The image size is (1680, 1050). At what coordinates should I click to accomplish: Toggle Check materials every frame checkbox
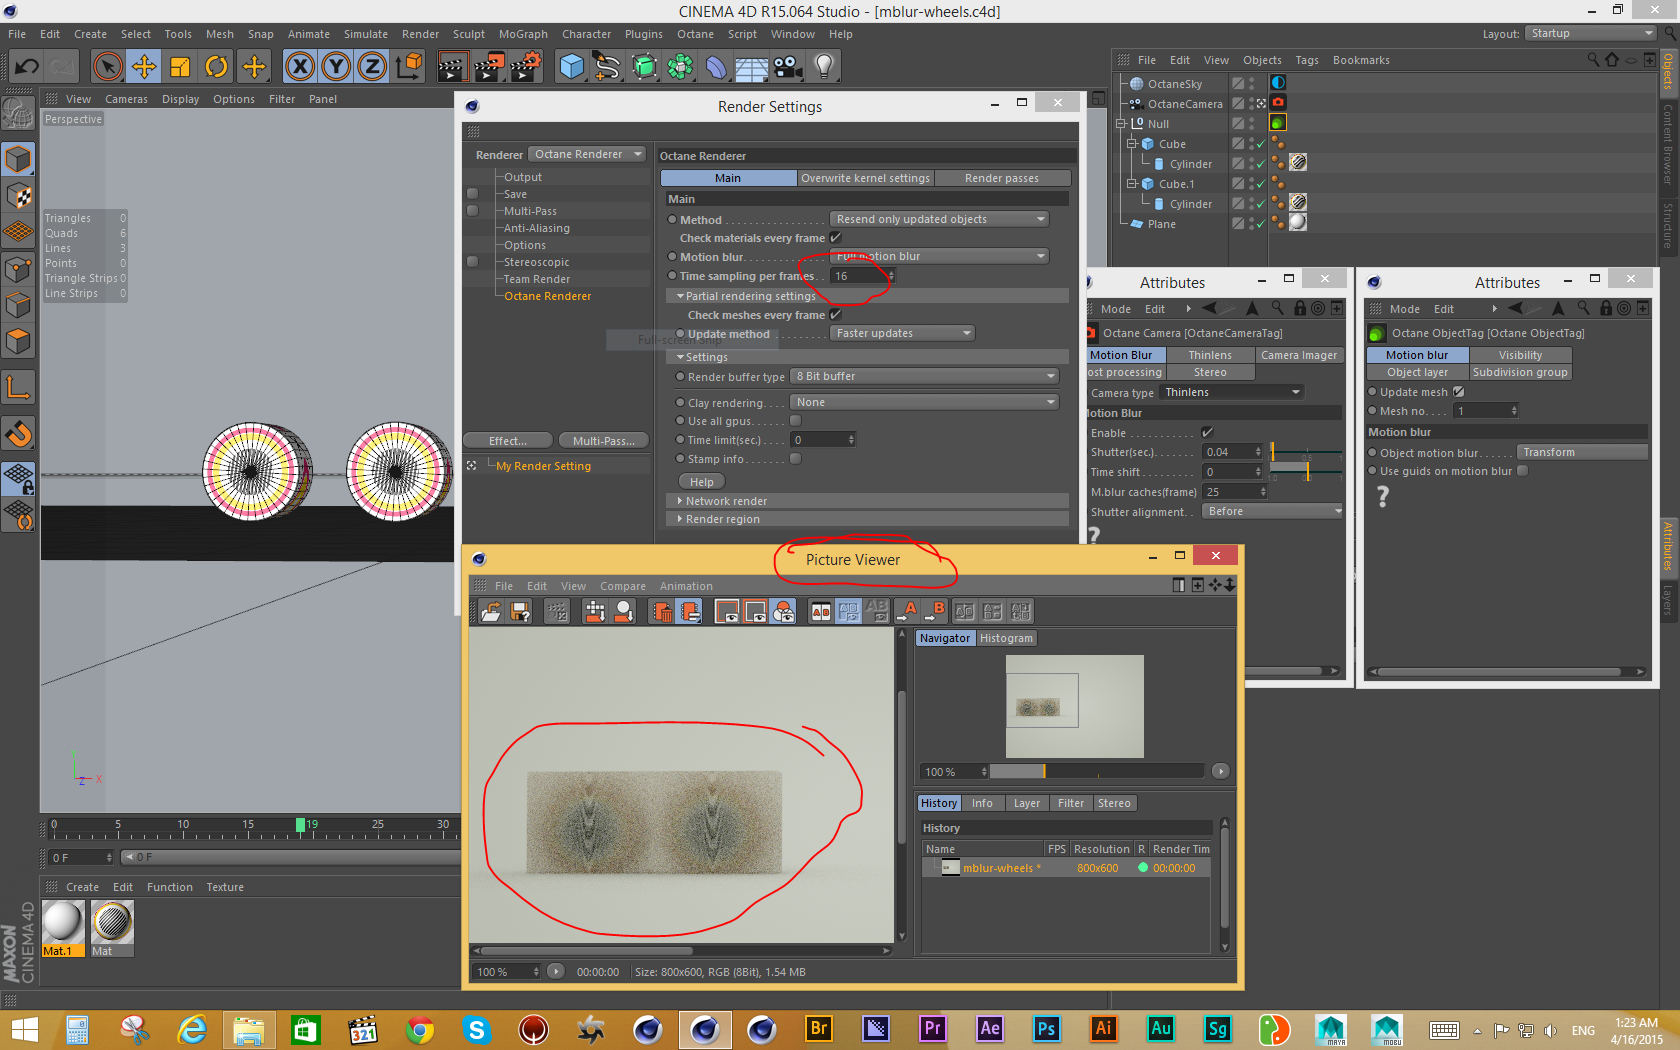point(836,238)
